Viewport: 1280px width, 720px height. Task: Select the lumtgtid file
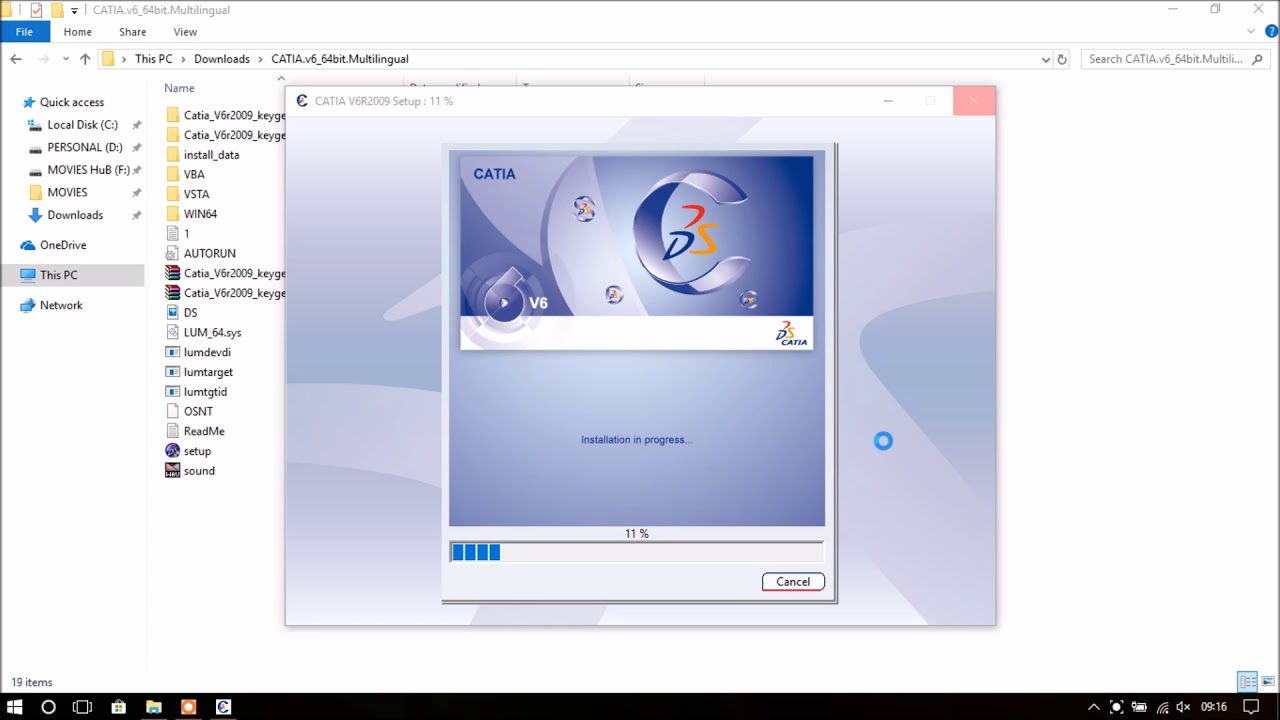tap(205, 392)
